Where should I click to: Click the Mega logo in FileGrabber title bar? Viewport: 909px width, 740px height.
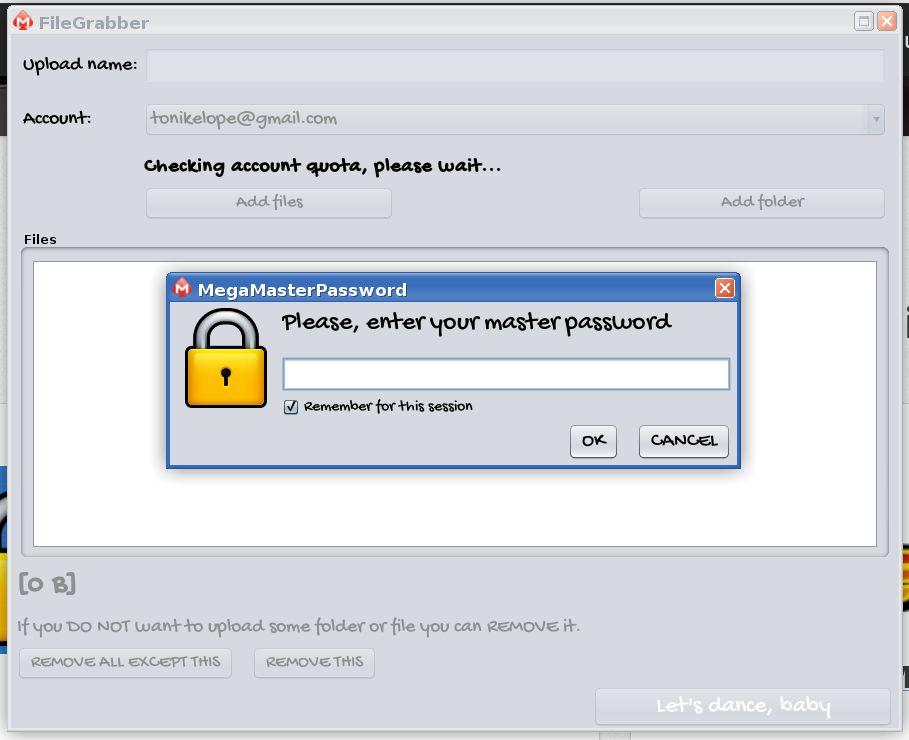click(23, 21)
